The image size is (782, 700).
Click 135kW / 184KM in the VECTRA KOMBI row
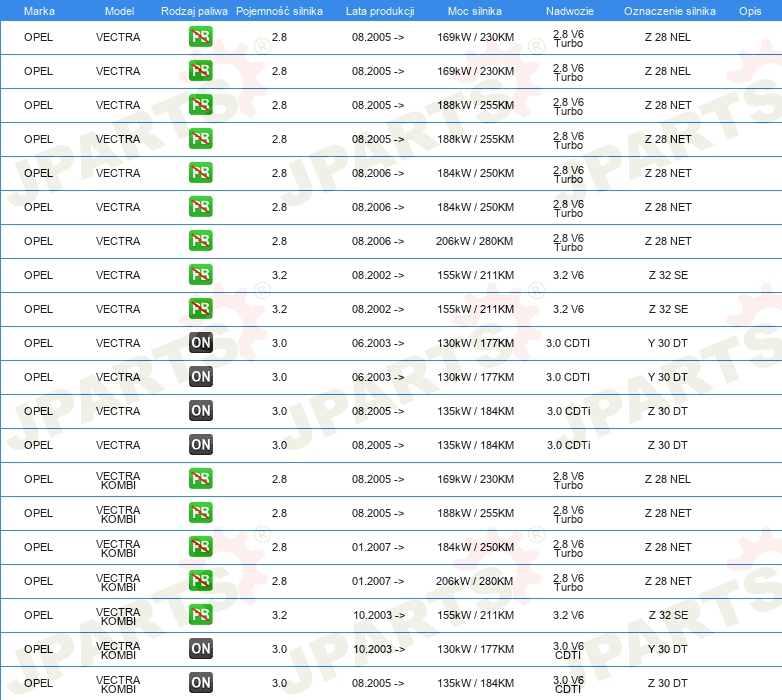coord(475,683)
